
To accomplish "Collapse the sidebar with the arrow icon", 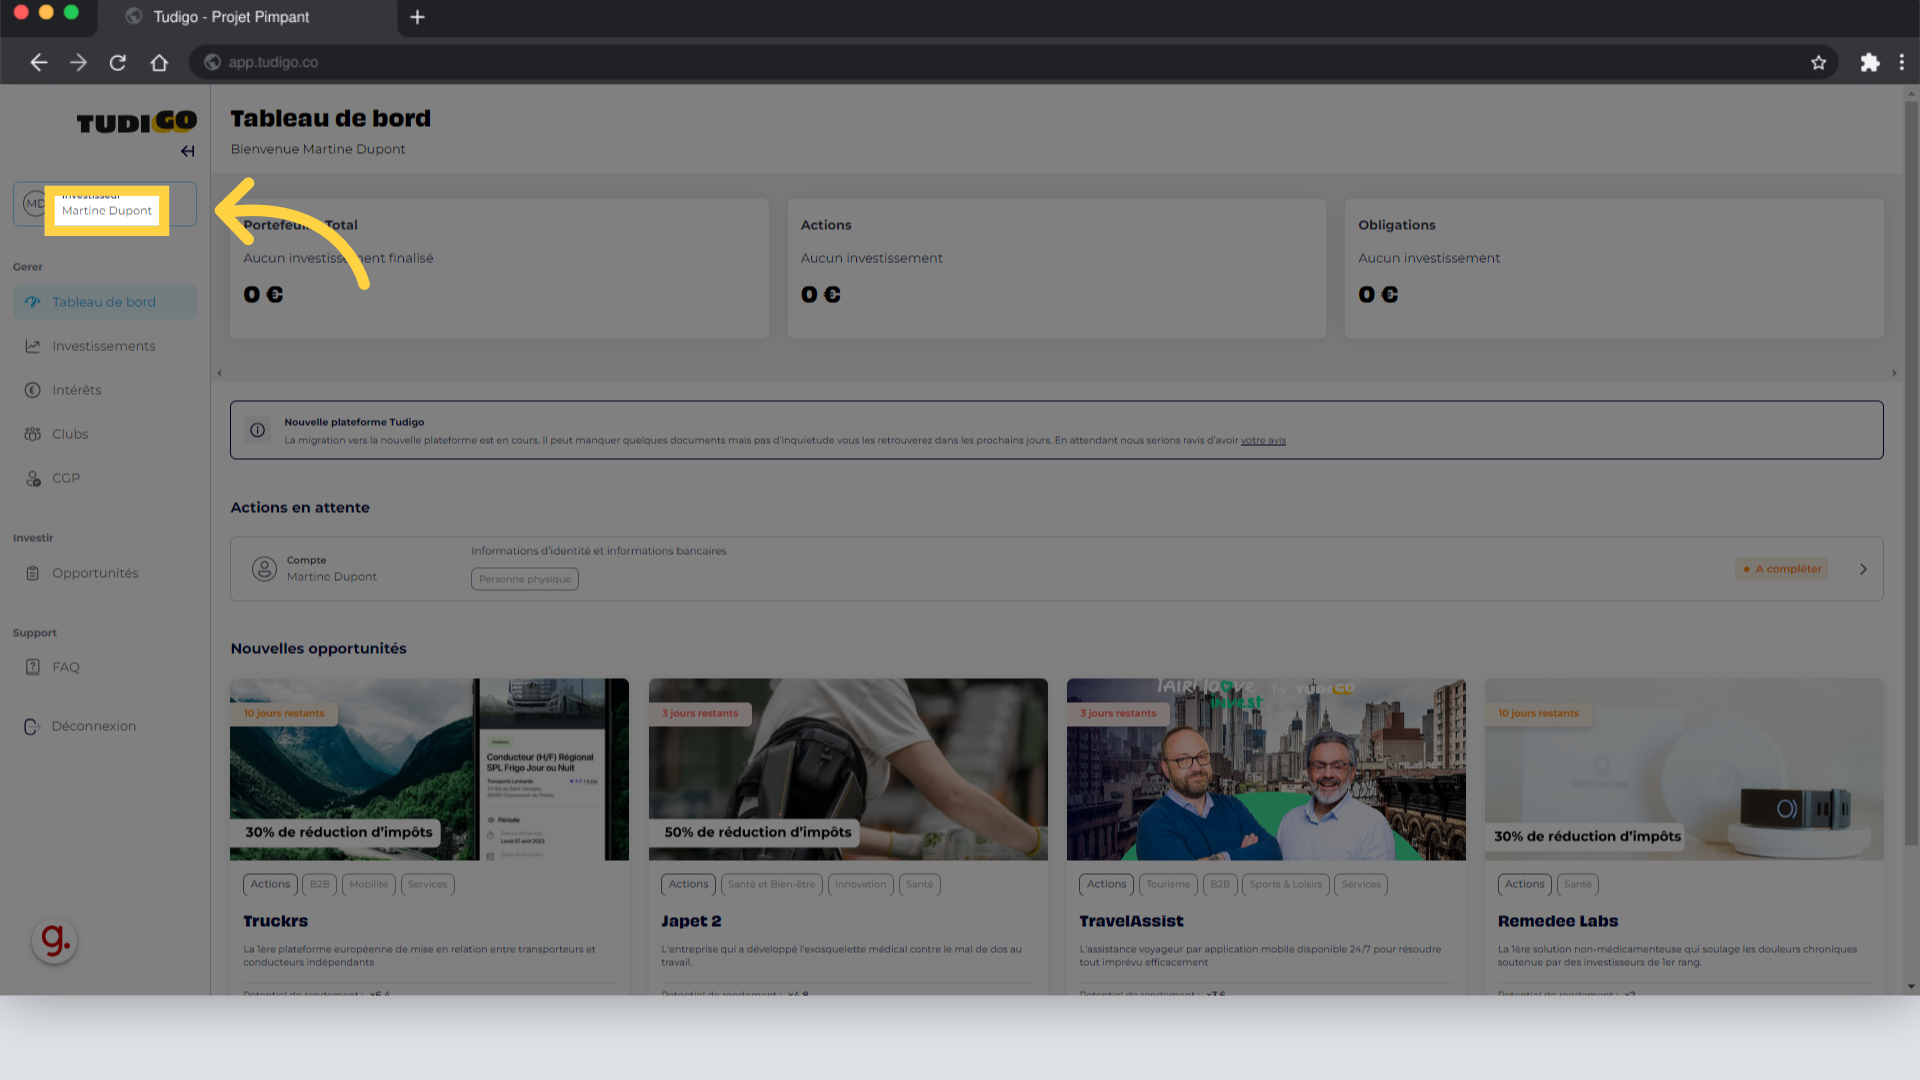I will click(x=187, y=151).
